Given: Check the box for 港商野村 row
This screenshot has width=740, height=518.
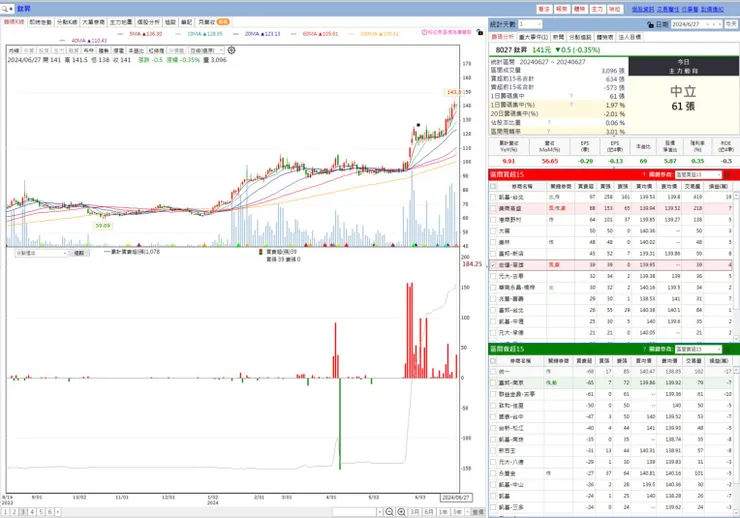Looking at the screenshot, I should (x=493, y=219).
